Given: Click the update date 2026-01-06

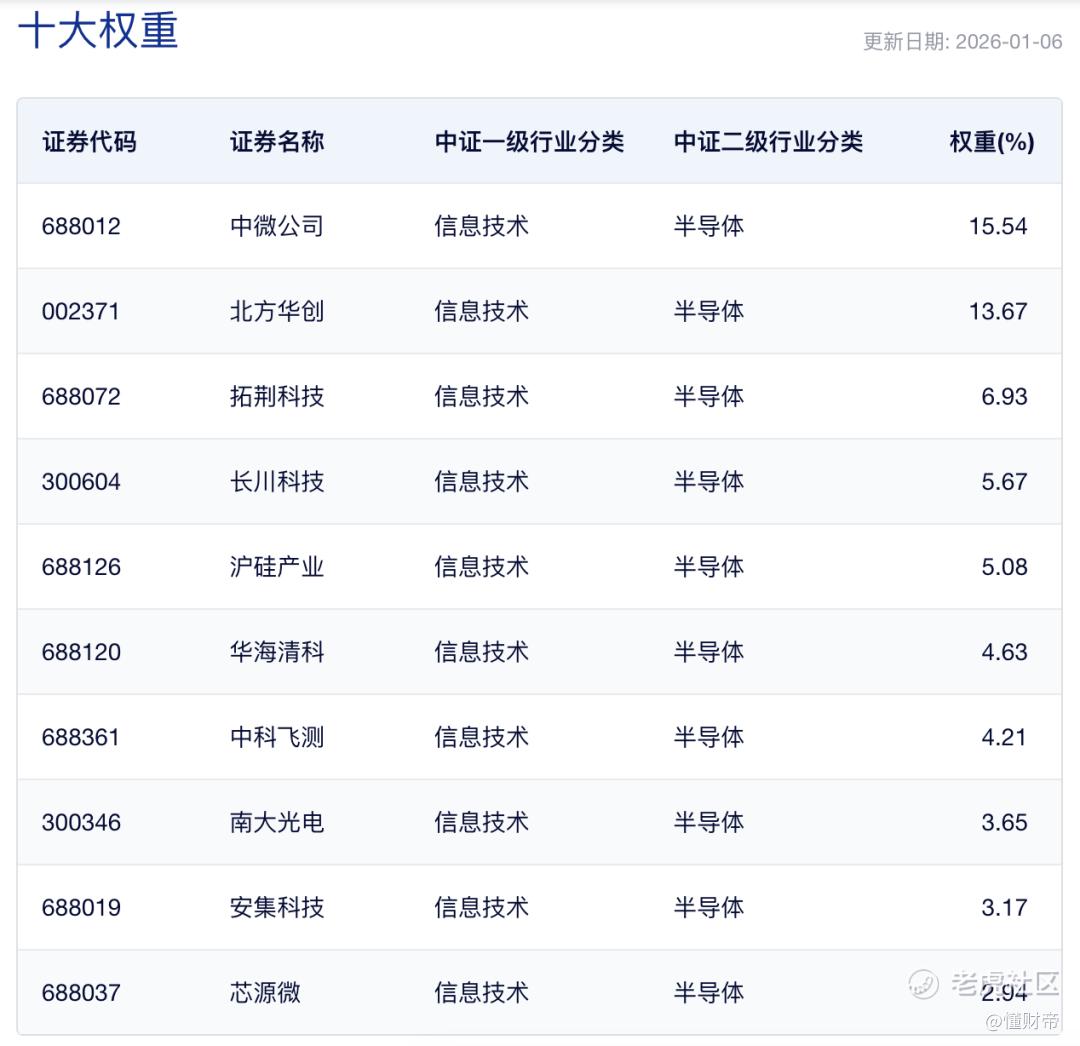Looking at the screenshot, I should (x=1009, y=42).
